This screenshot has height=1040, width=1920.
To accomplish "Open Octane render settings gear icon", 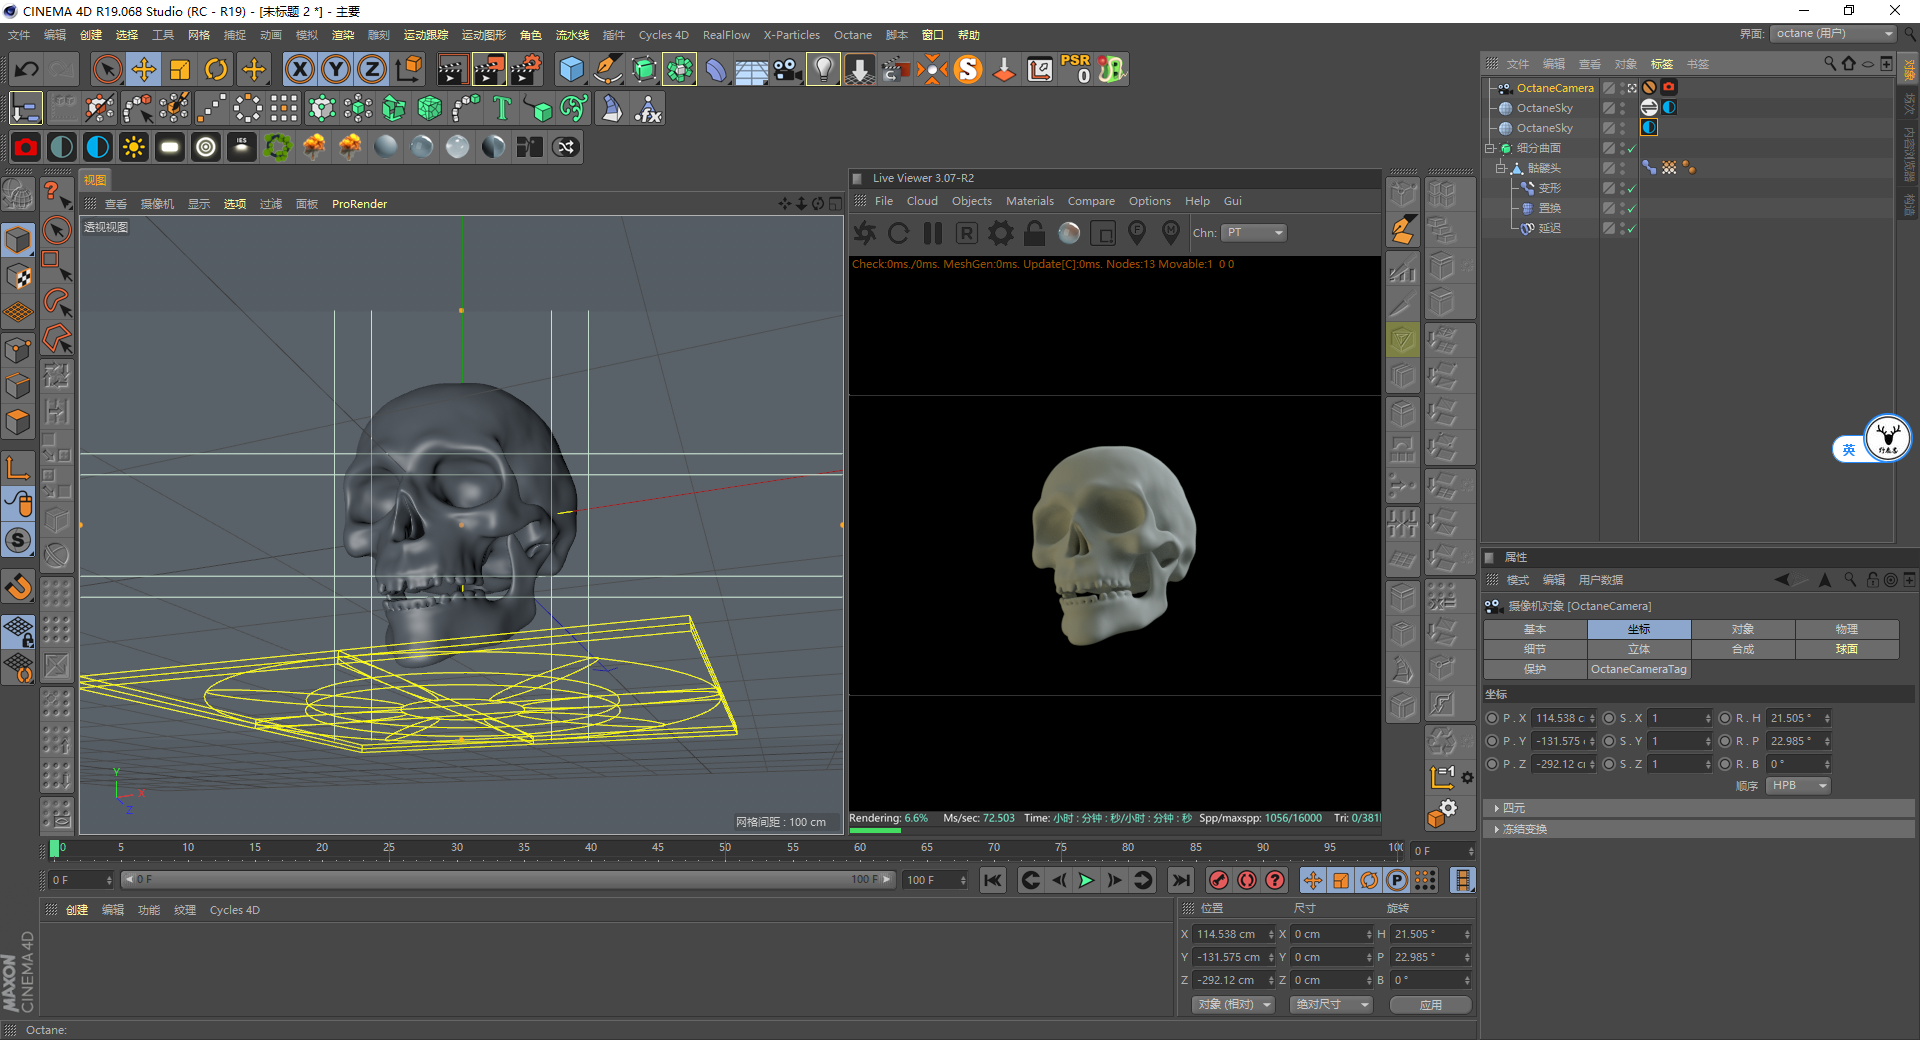I will click(1000, 233).
